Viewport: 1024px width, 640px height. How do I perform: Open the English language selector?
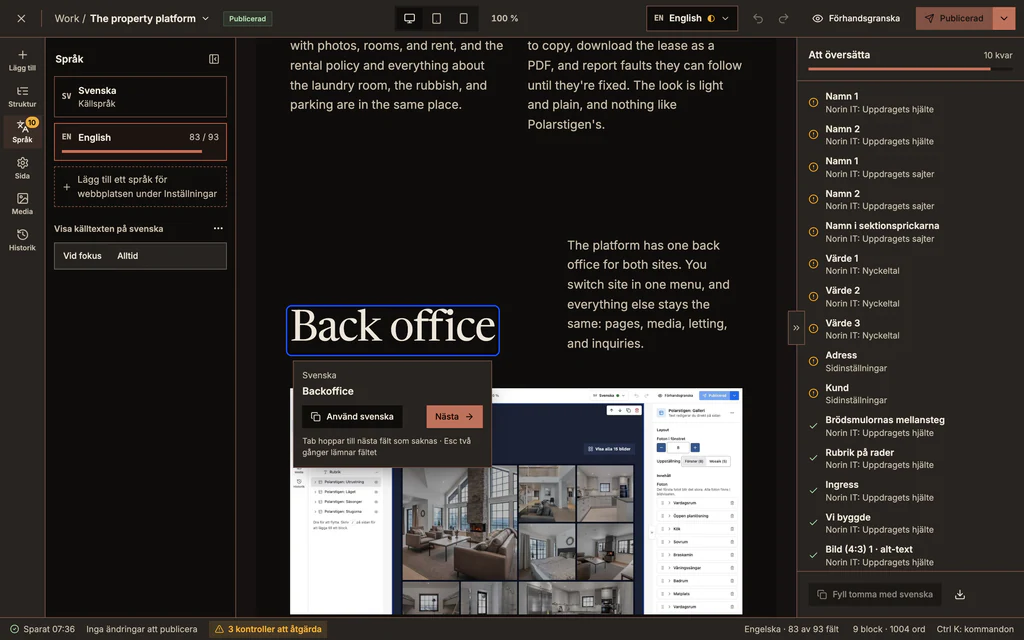(x=692, y=18)
